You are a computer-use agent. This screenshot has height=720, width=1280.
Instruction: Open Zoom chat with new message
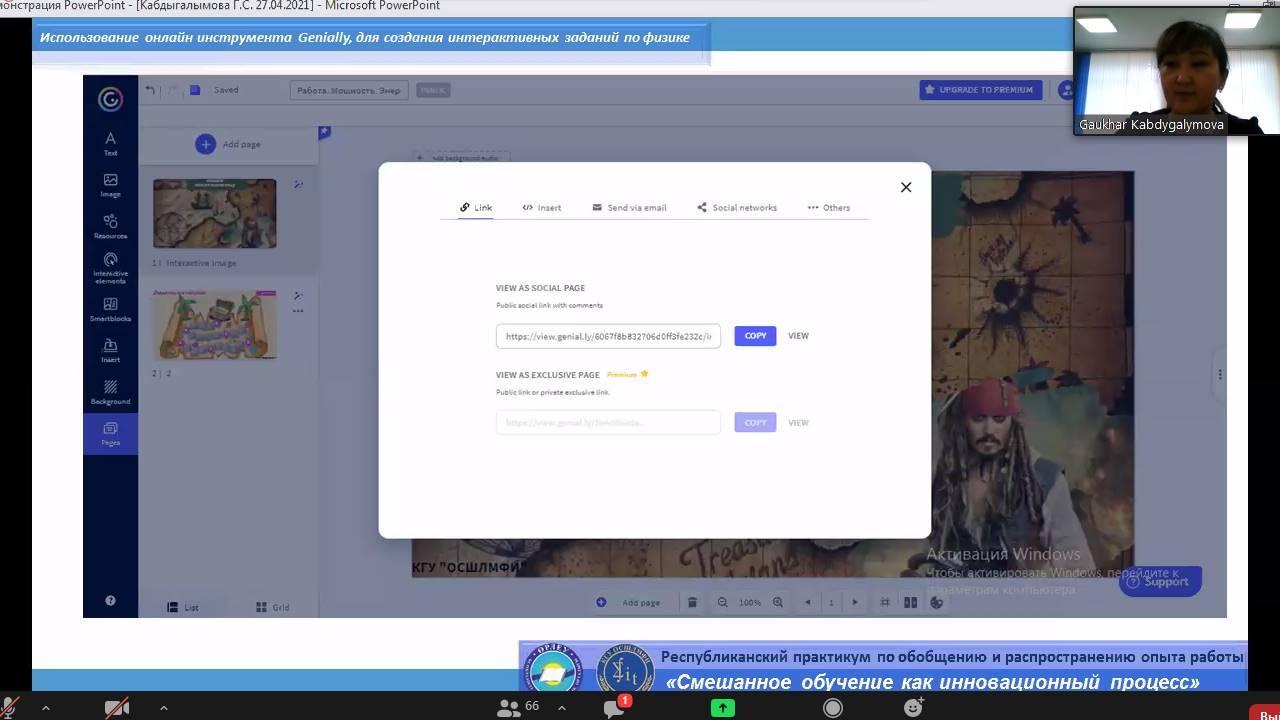point(616,707)
